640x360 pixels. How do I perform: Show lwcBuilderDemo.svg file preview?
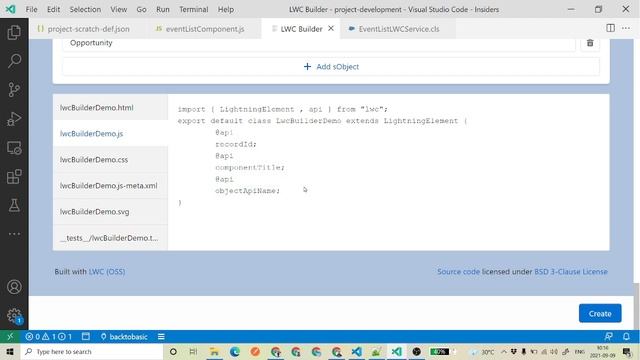[110, 212]
